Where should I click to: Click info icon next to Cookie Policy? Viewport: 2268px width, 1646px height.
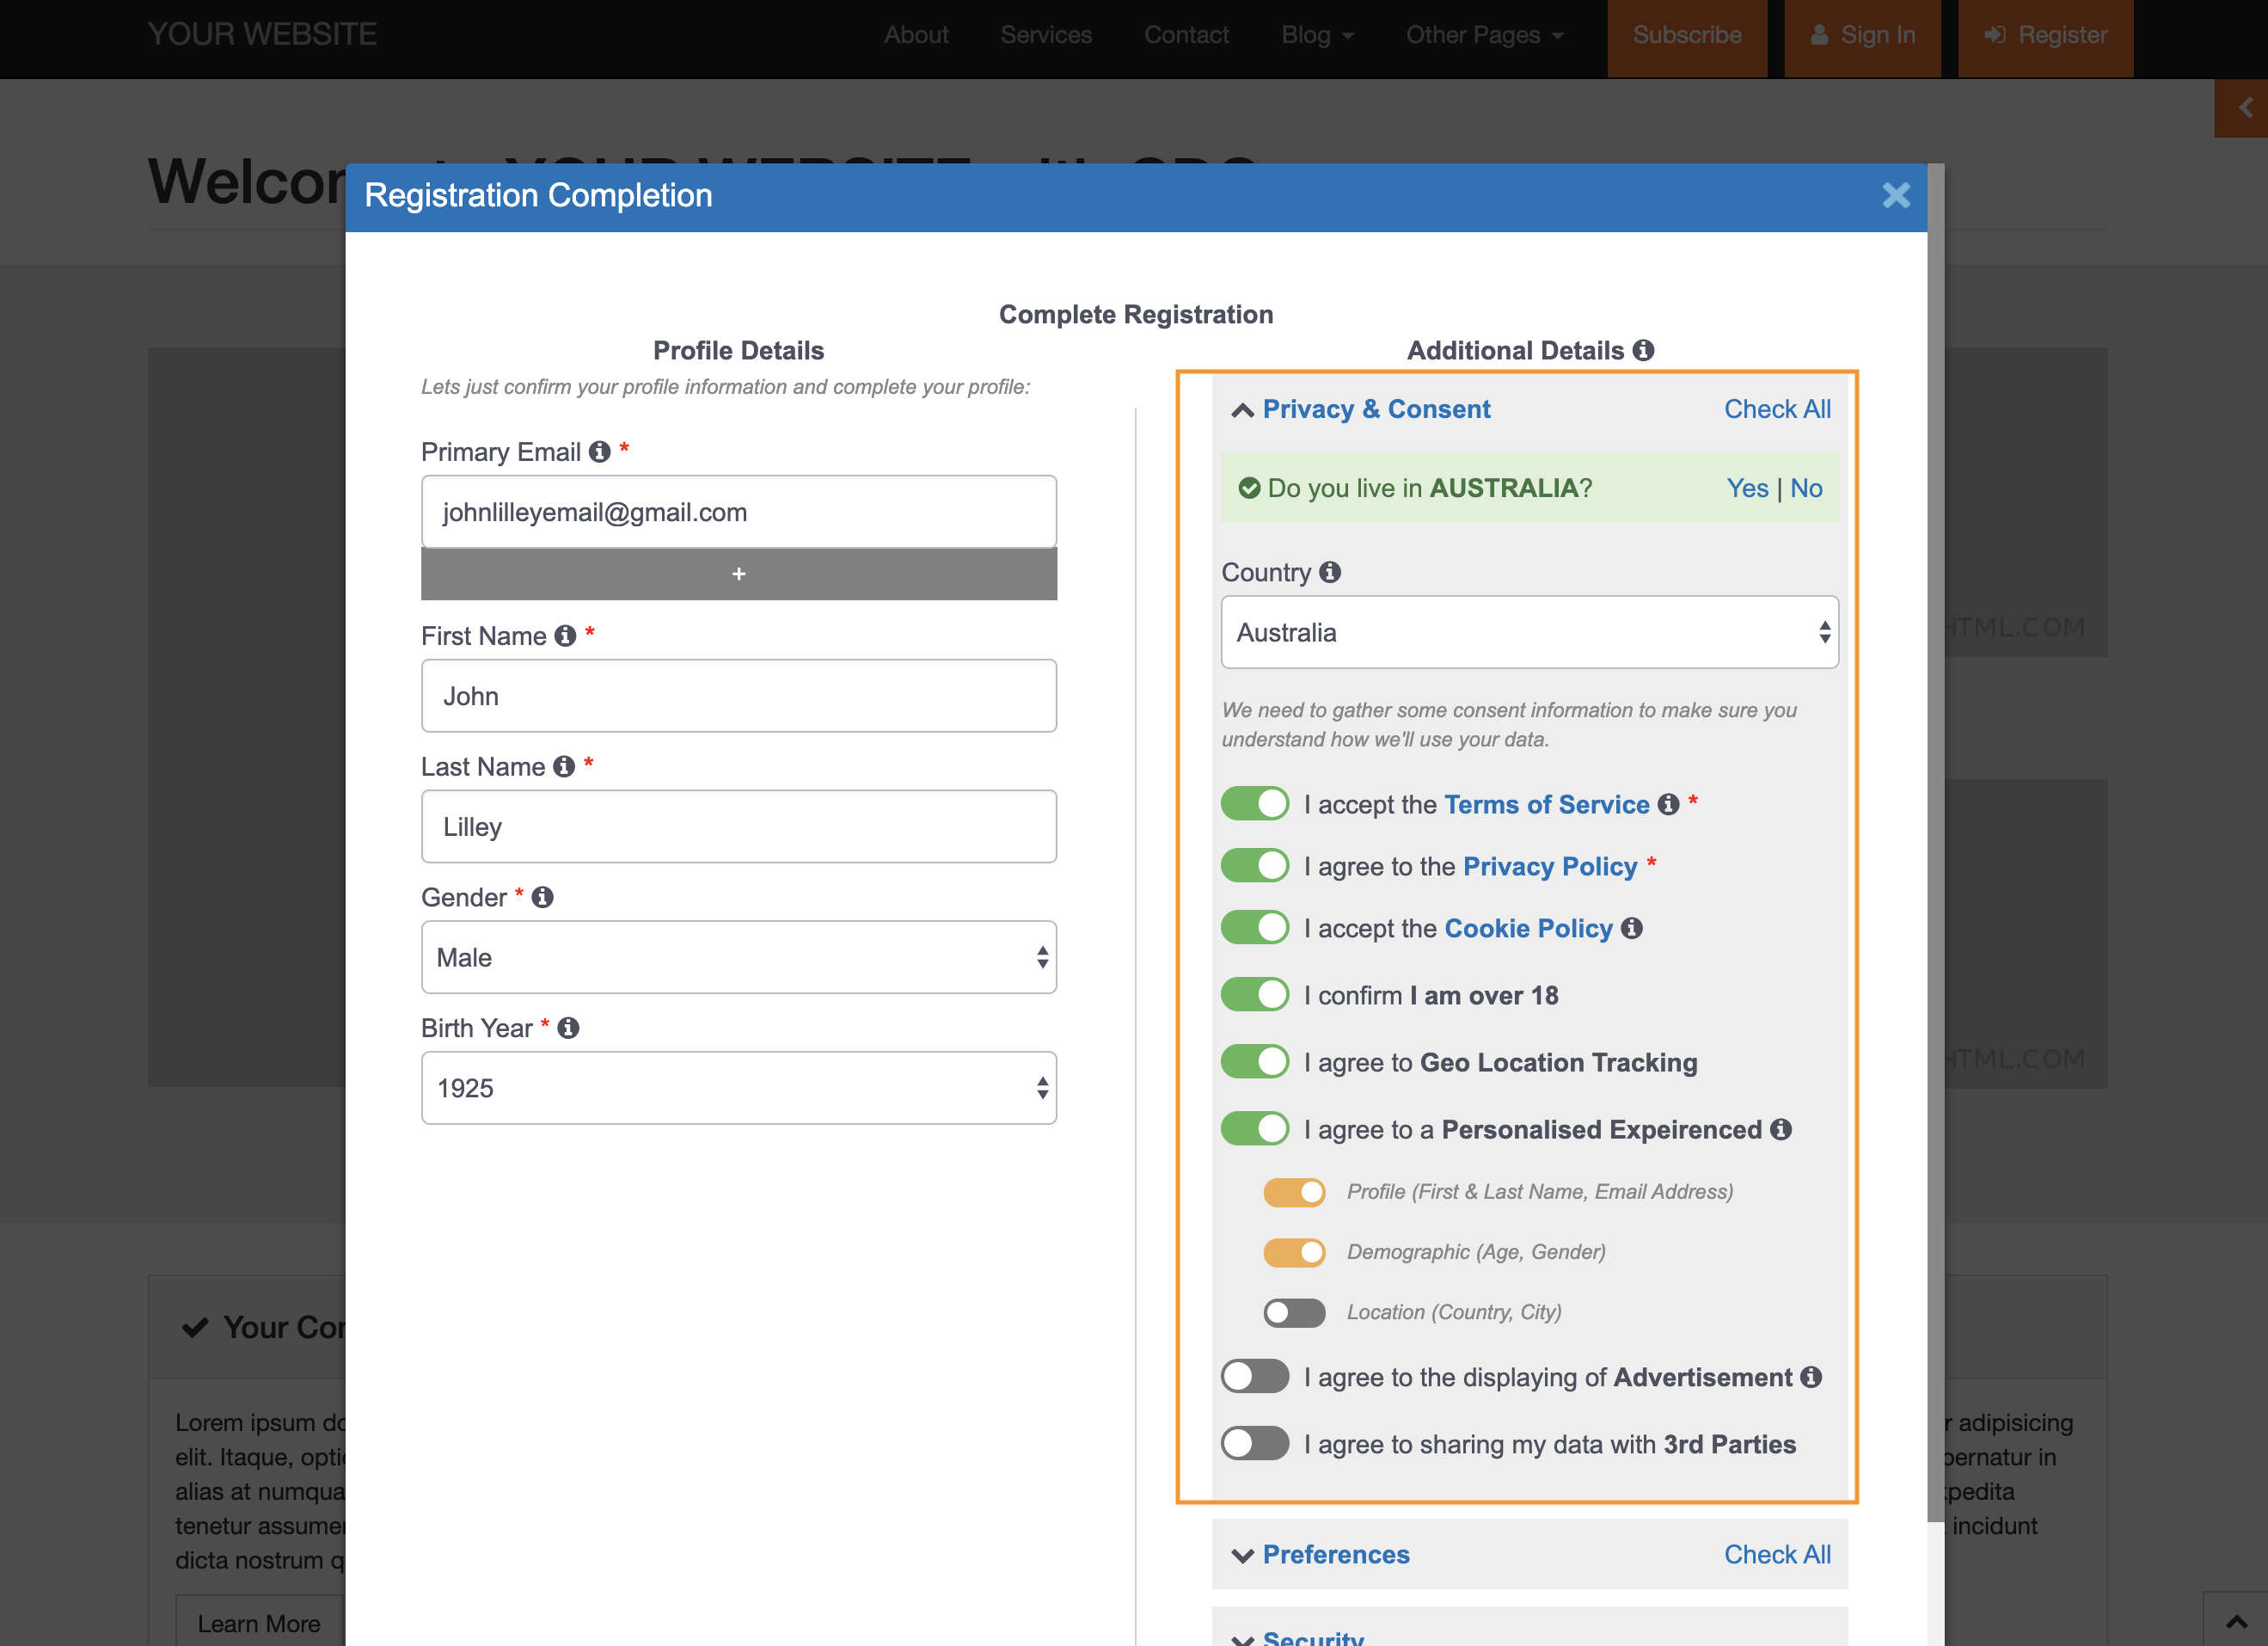pos(1632,928)
